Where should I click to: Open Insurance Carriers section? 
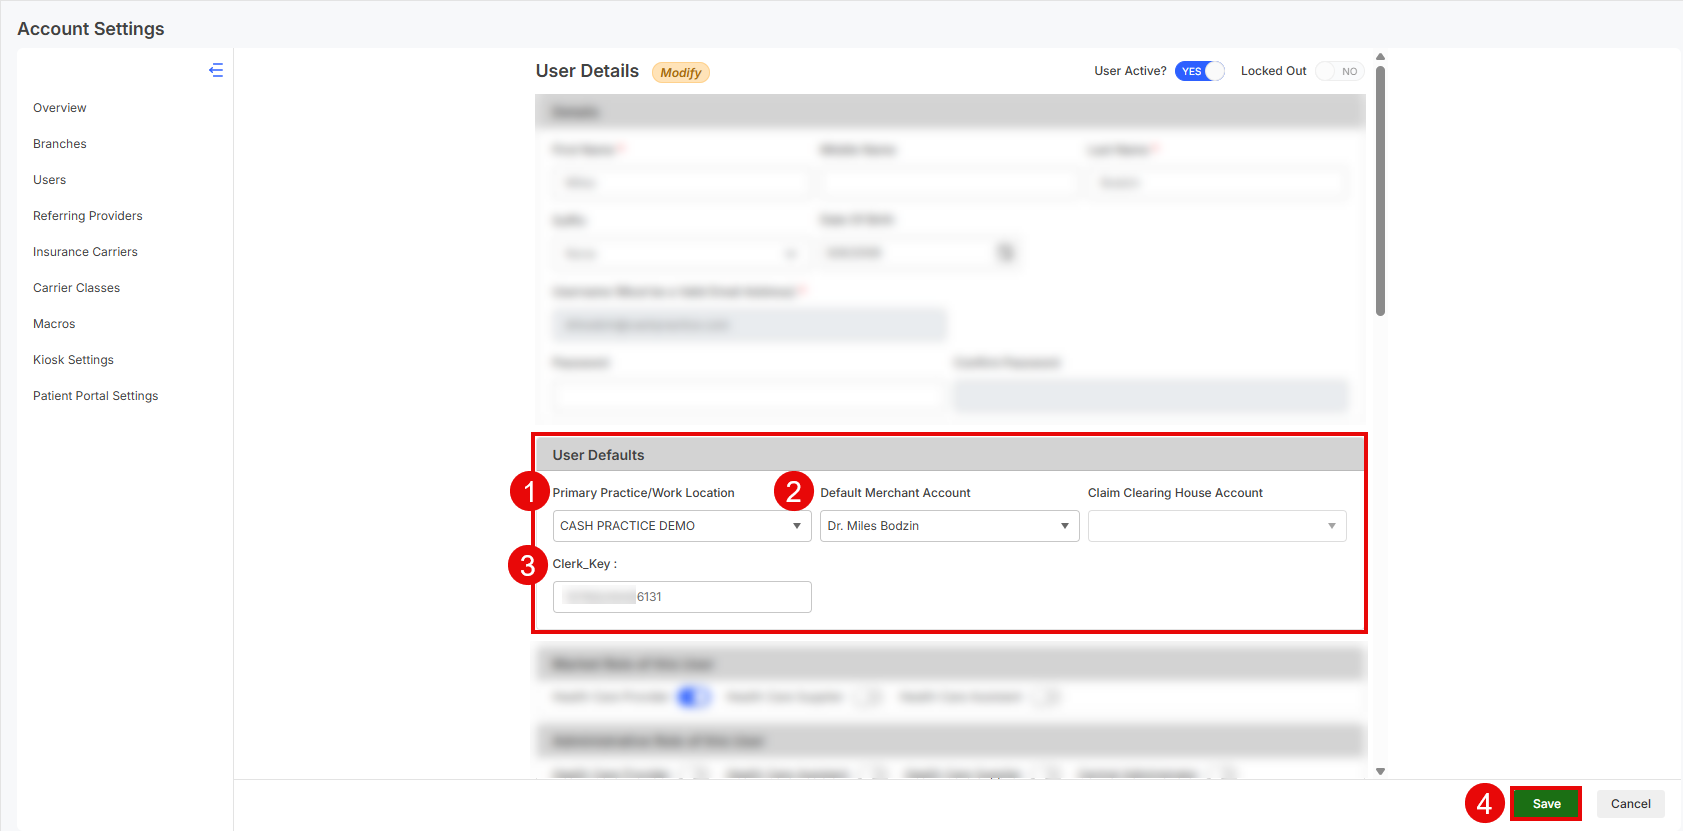tap(85, 252)
